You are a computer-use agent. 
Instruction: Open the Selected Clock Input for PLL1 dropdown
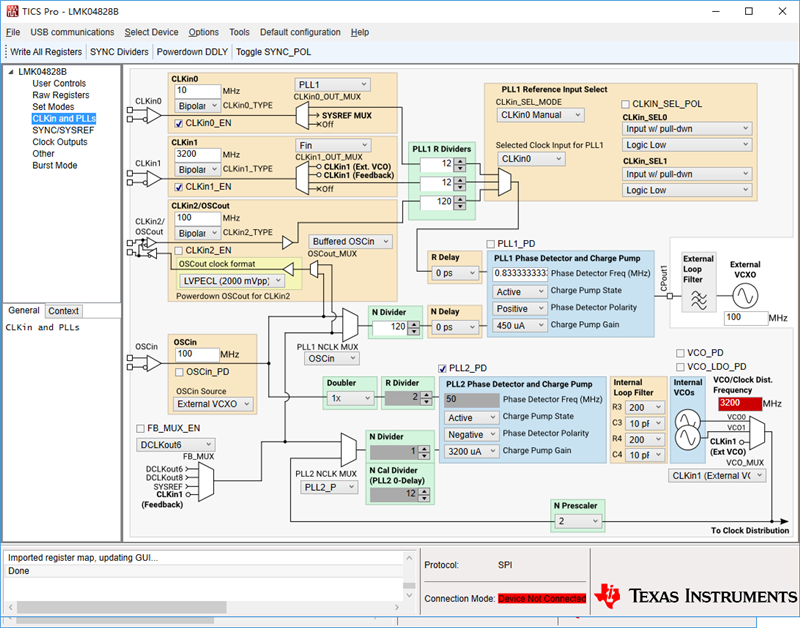coord(531,159)
